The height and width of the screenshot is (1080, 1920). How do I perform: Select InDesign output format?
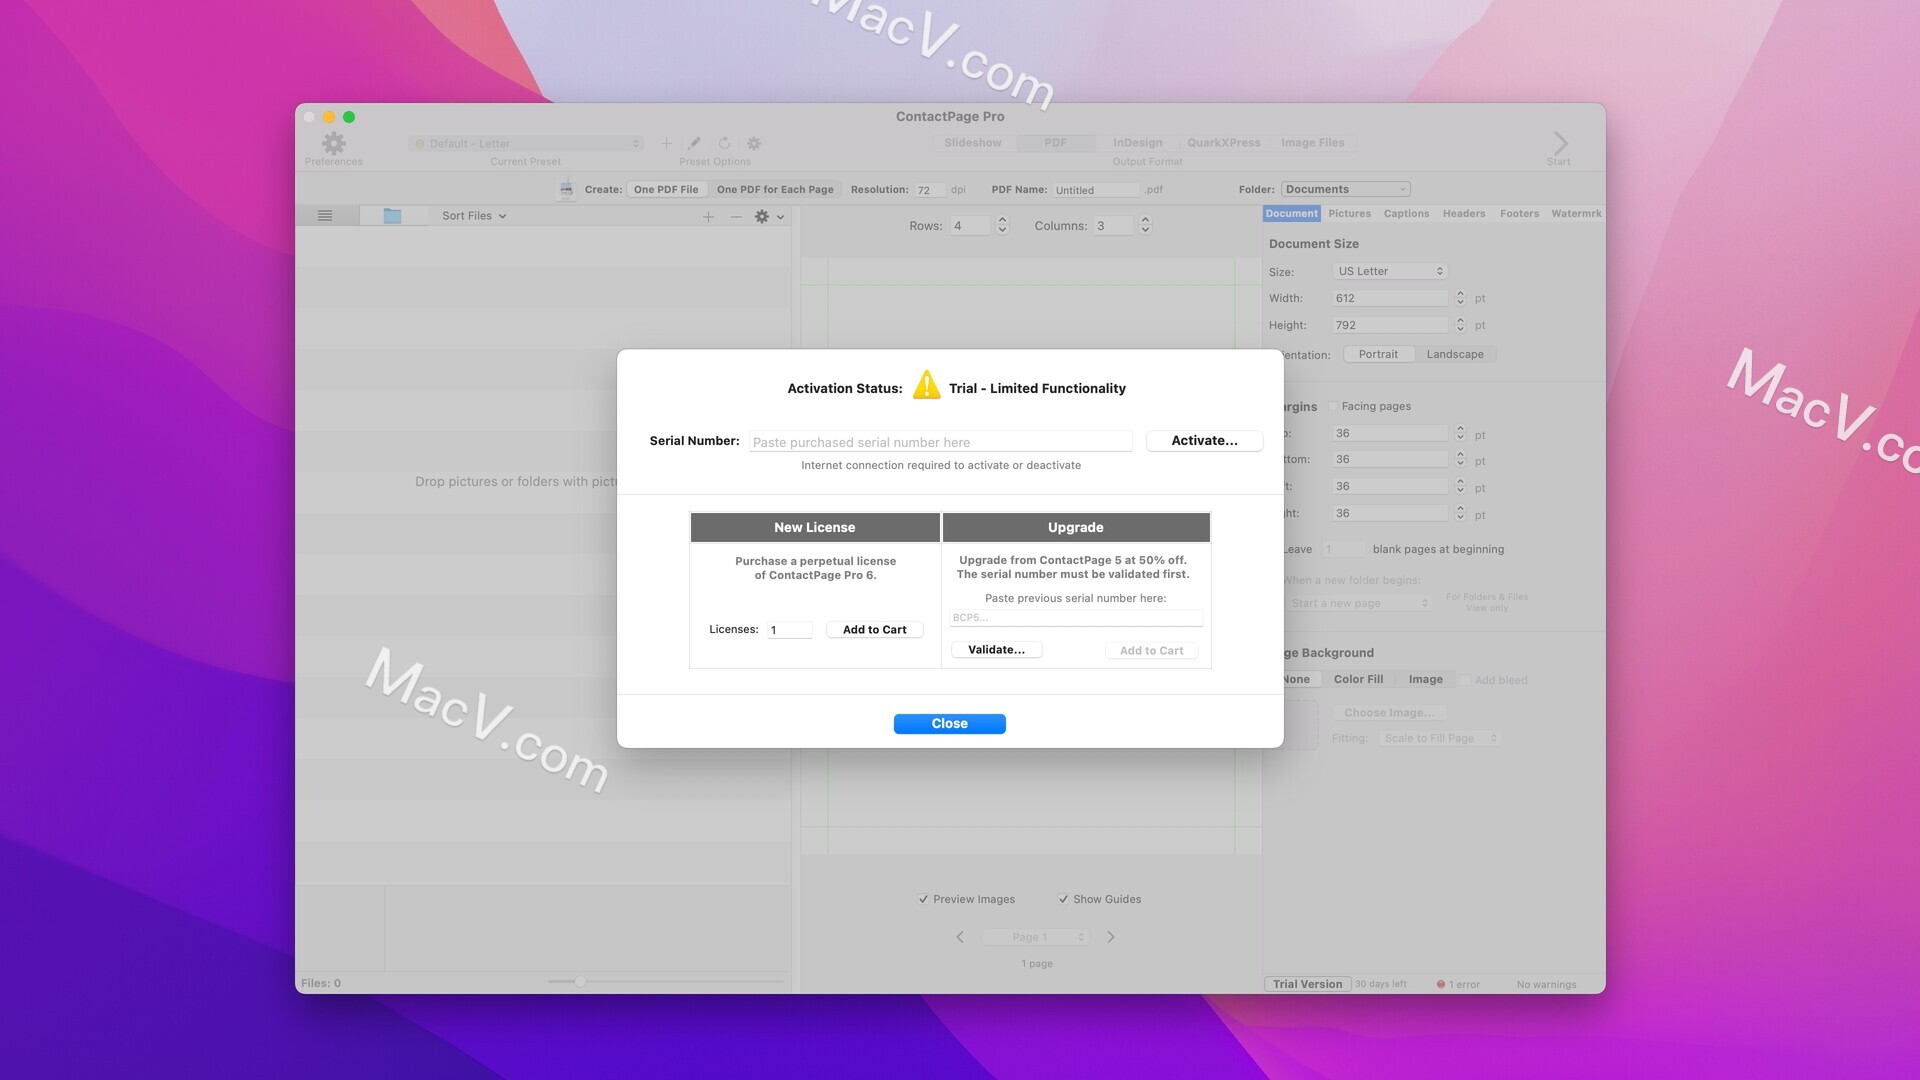coord(1138,143)
